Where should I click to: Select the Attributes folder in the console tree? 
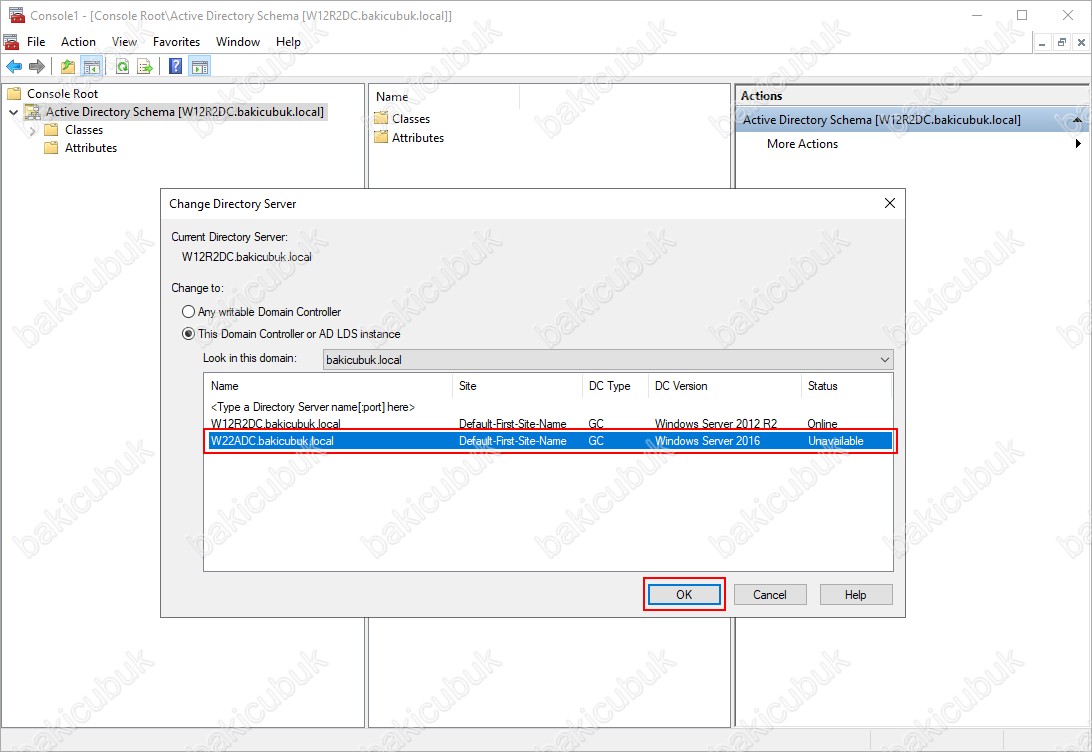[x=91, y=148]
